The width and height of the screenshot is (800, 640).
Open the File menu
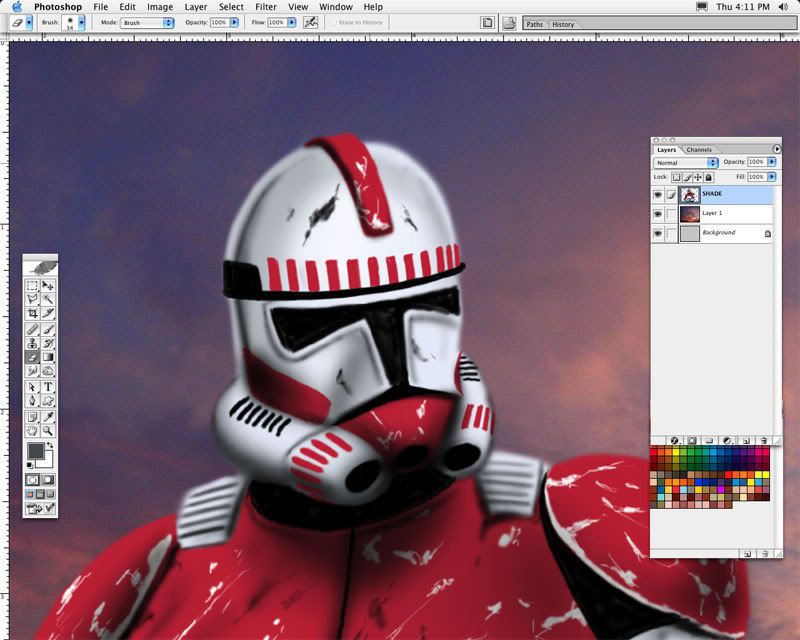pos(101,7)
